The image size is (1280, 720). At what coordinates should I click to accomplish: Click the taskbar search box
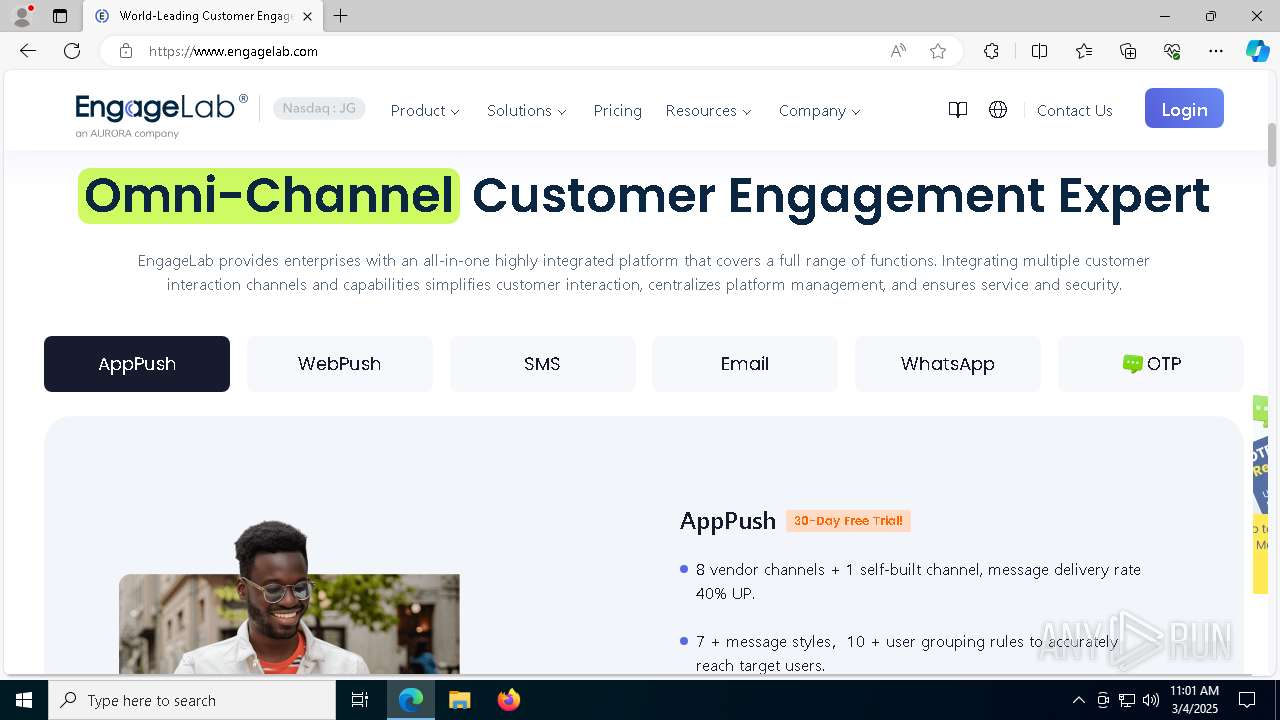(x=192, y=700)
